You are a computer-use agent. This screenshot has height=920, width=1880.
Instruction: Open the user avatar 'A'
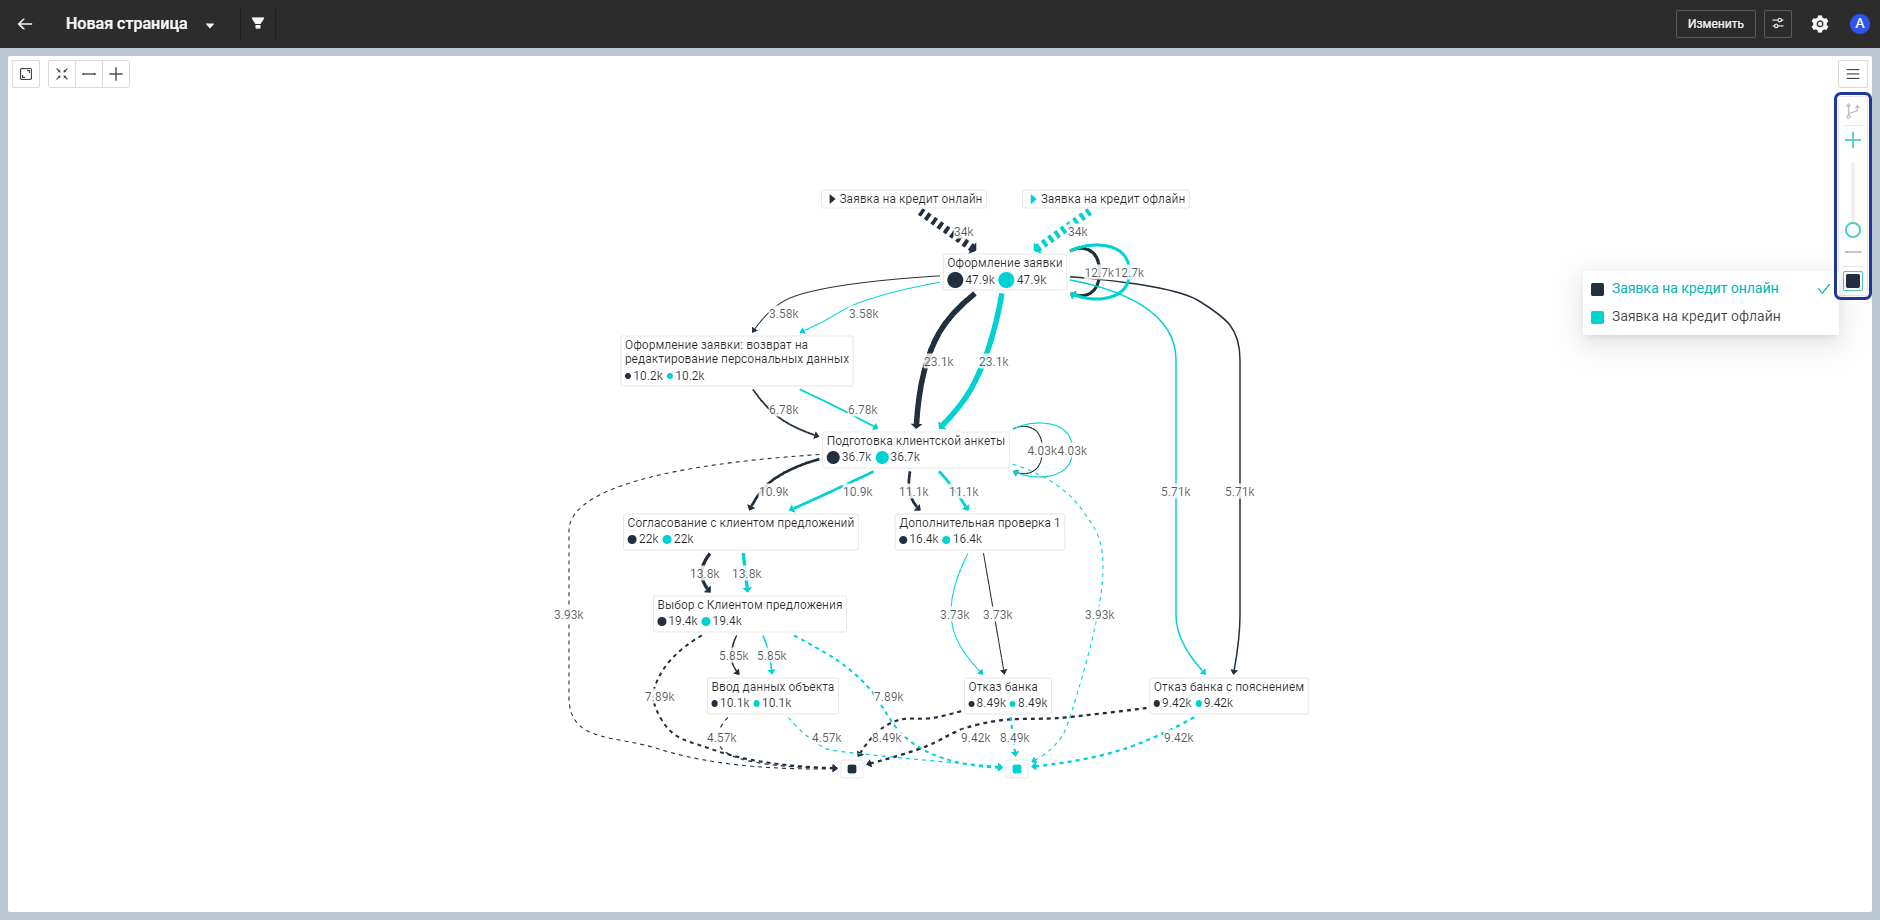click(x=1859, y=24)
